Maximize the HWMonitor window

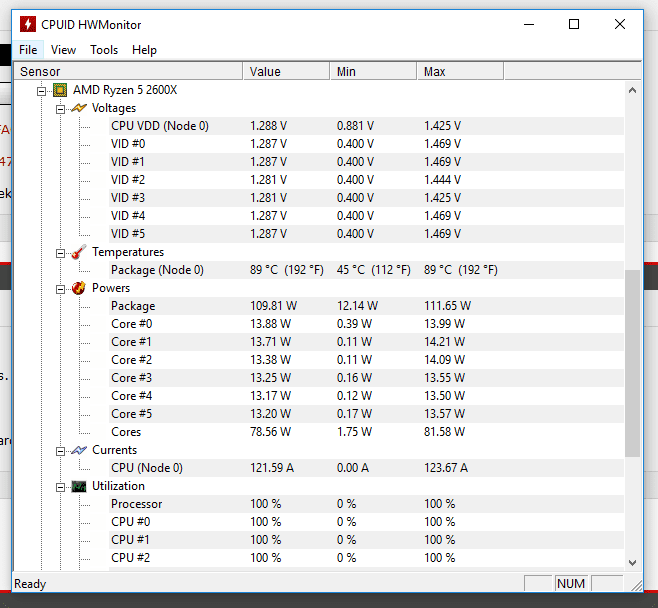click(x=574, y=24)
